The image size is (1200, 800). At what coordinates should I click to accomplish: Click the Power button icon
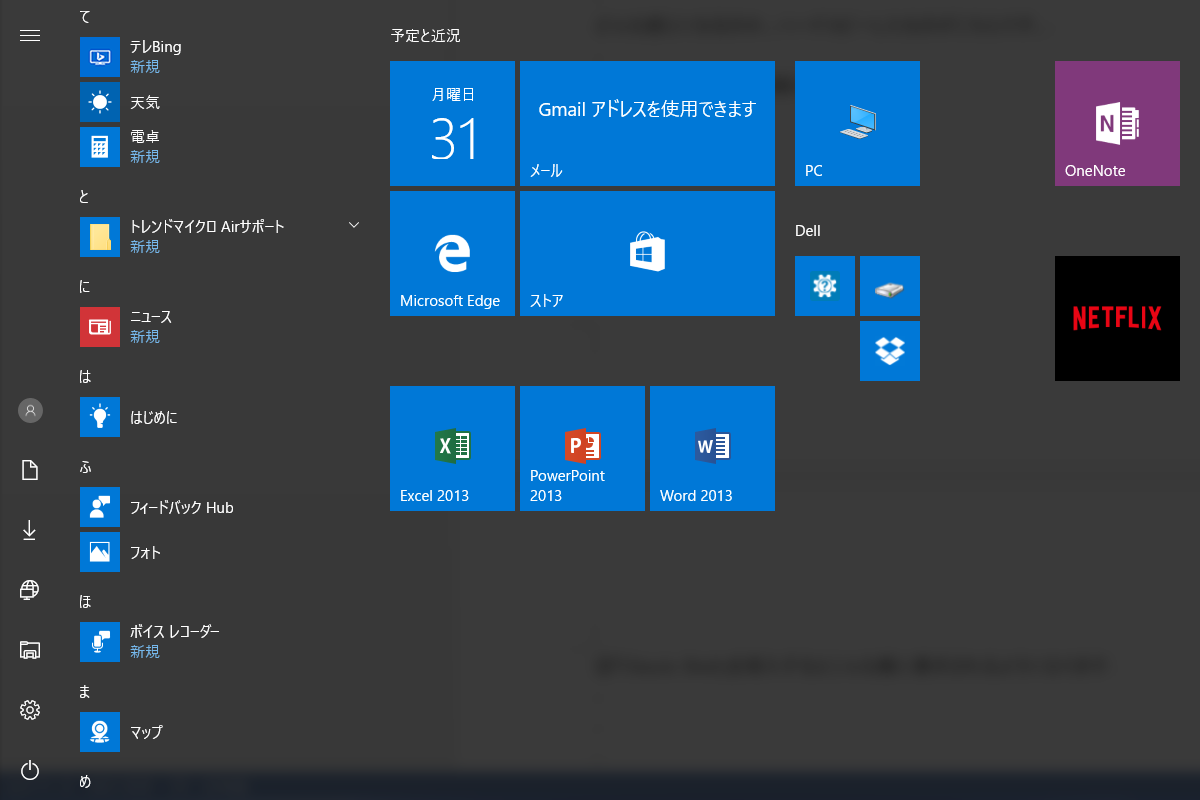30,770
